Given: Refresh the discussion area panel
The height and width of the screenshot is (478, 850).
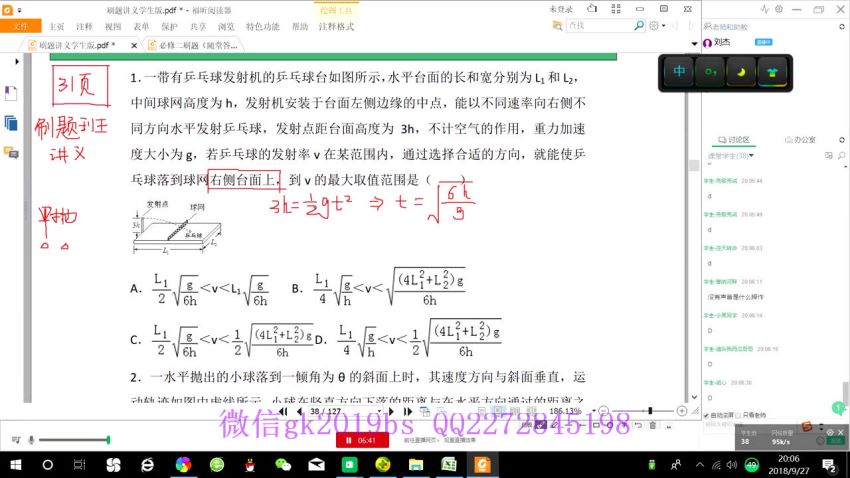Looking at the screenshot, I should click(x=841, y=140).
